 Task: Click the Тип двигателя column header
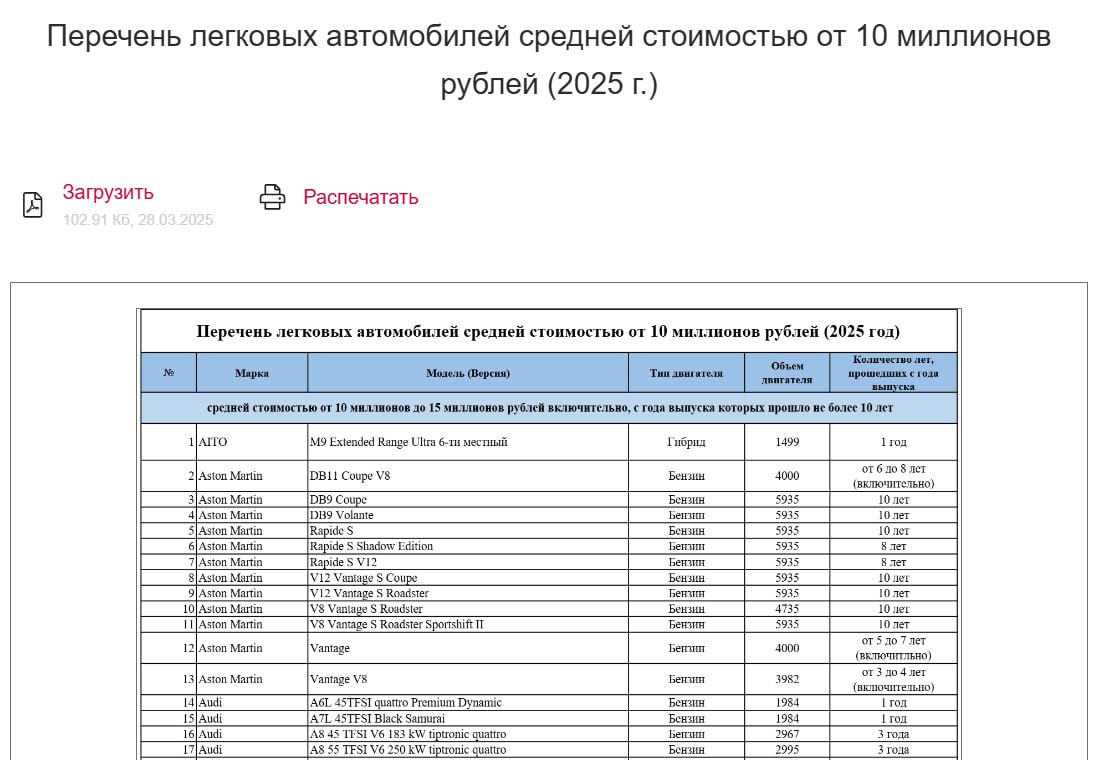[686, 373]
